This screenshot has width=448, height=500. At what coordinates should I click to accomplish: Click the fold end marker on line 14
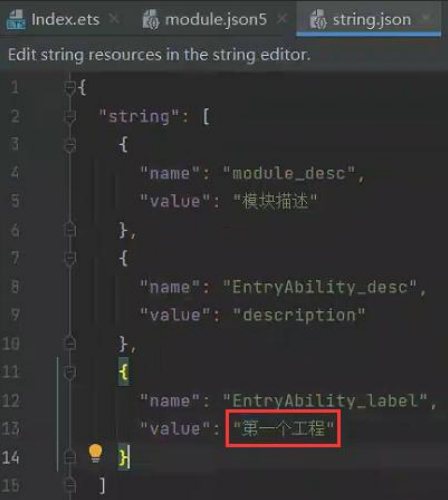tap(70, 457)
